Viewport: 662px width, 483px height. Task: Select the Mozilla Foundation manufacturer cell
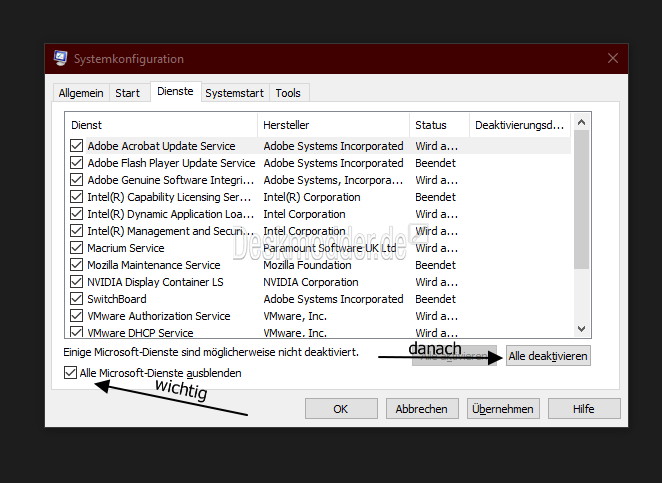pyautogui.click(x=307, y=265)
